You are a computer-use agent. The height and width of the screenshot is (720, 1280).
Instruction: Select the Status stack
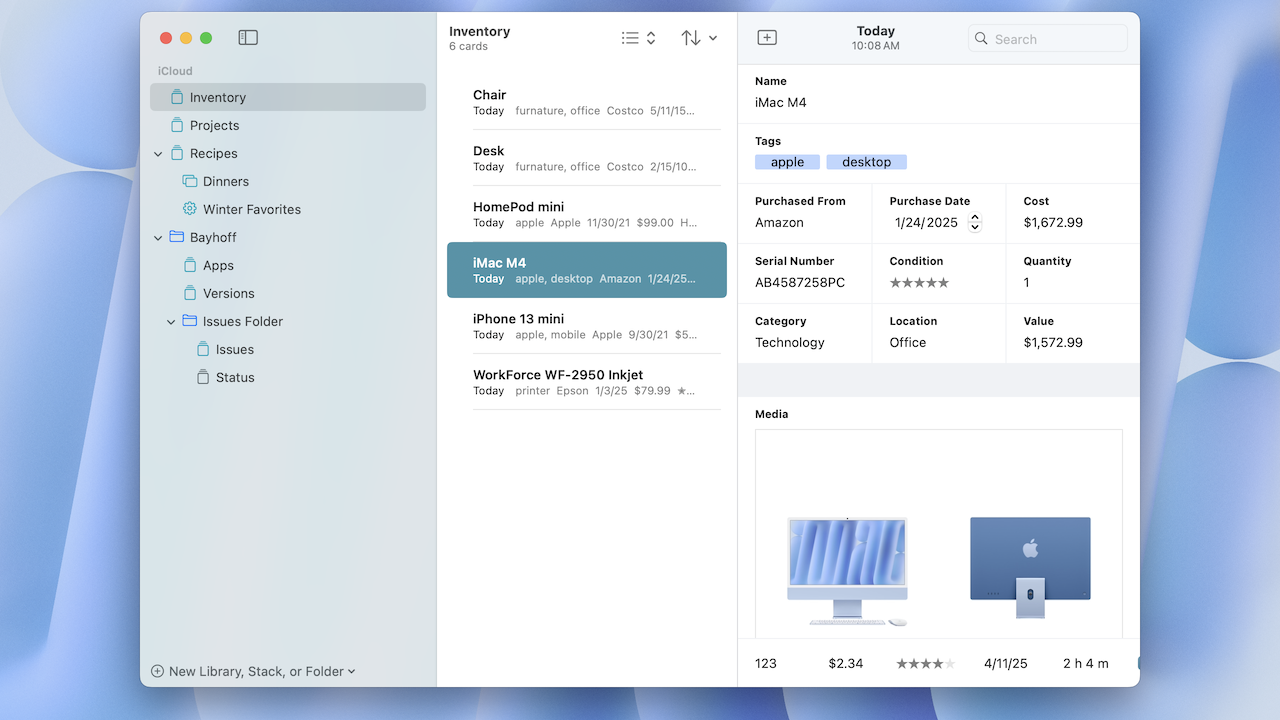pos(288,377)
